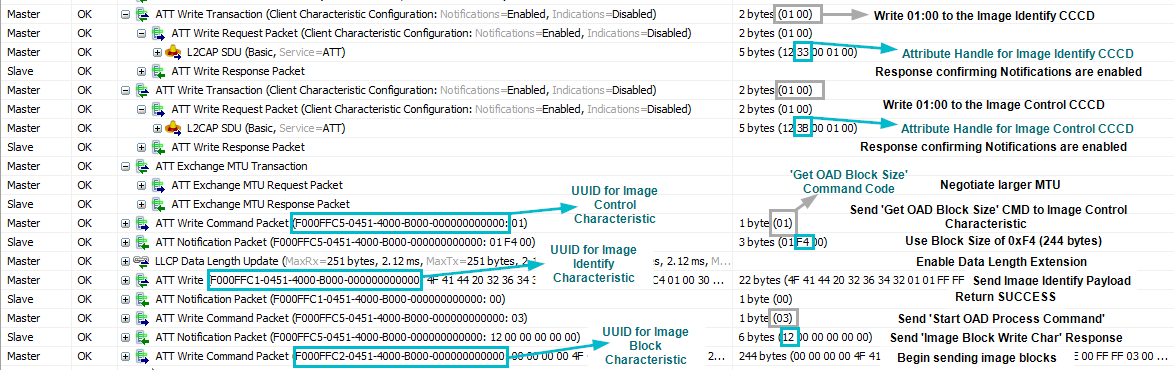Expand the LLCP Data Length Update row
1174x370 pixels.
click(x=125, y=261)
